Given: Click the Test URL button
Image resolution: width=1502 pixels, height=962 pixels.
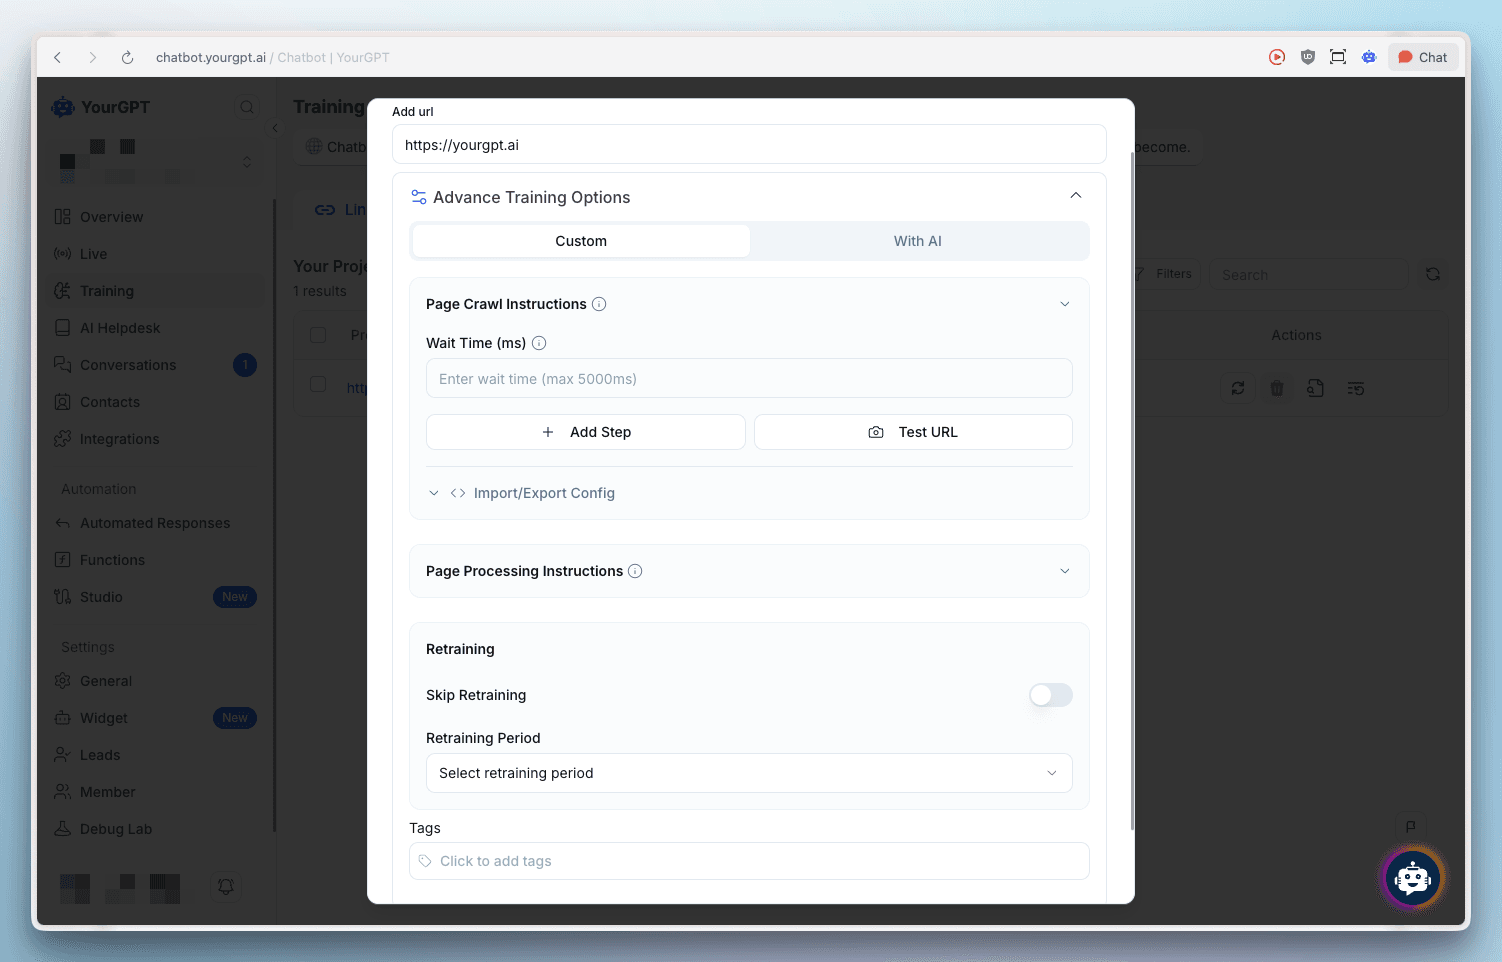Looking at the screenshot, I should coord(913,432).
